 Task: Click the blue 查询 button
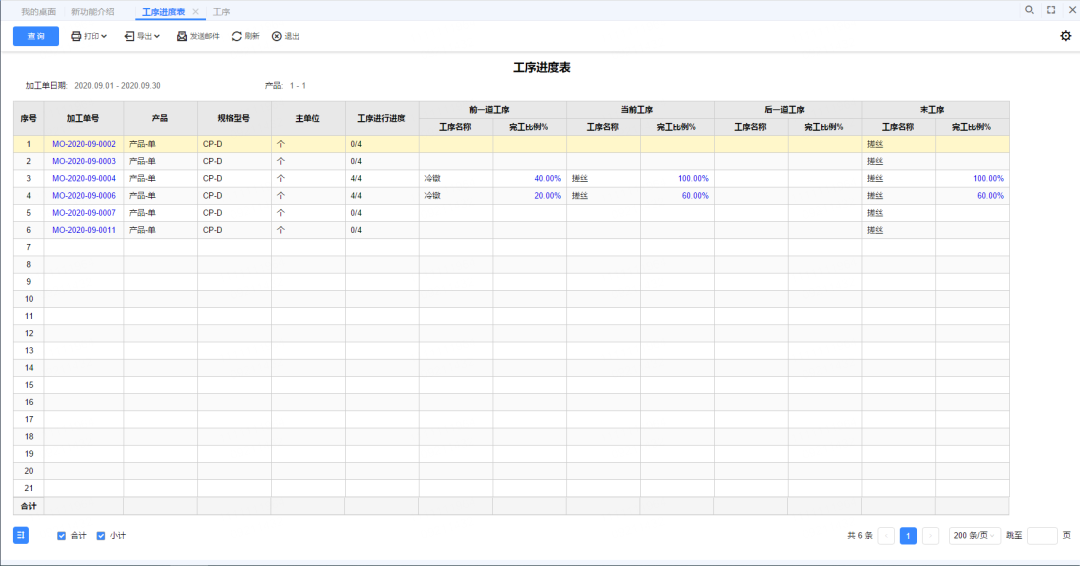point(36,36)
